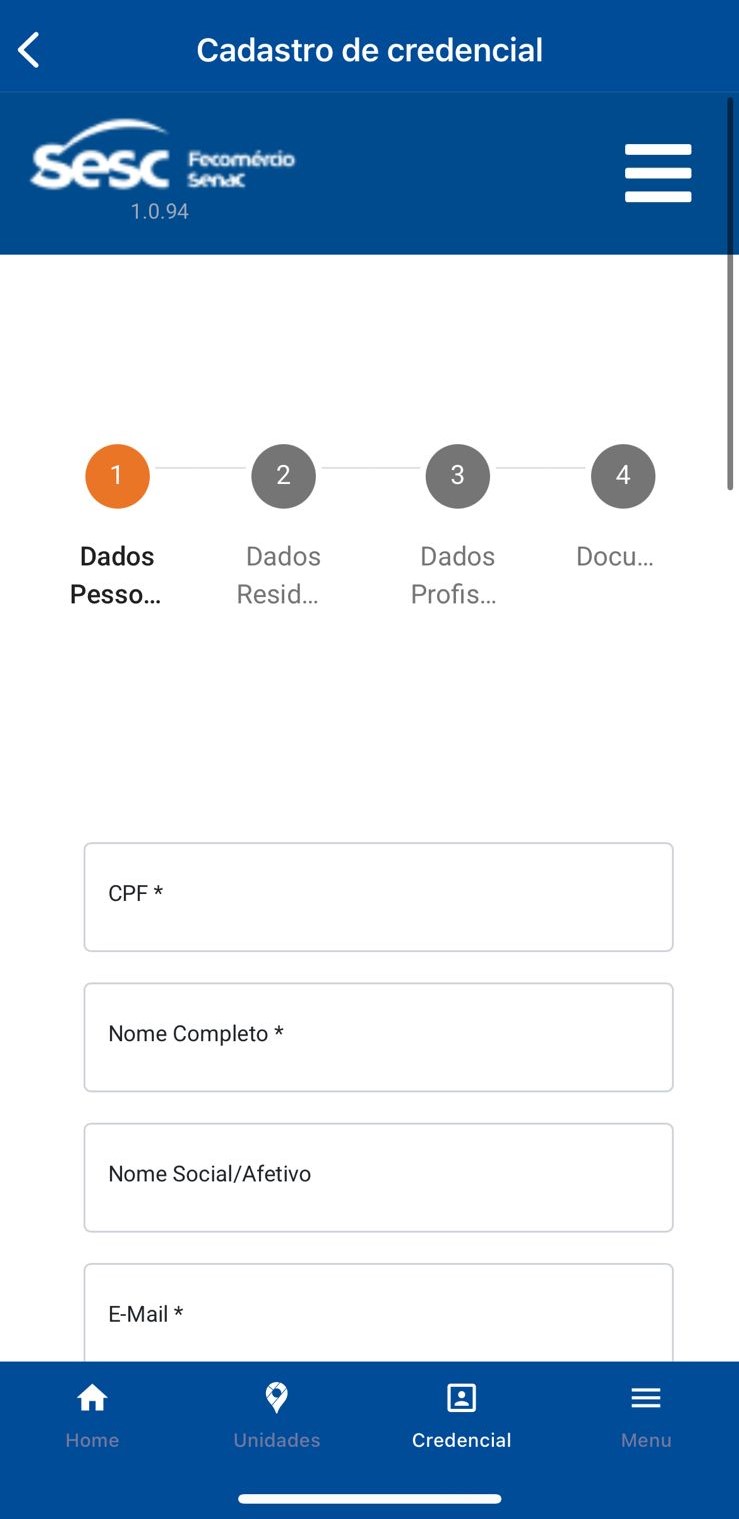Focus the E-Mail input field
The image size is (739, 1519).
tap(378, 1312)
